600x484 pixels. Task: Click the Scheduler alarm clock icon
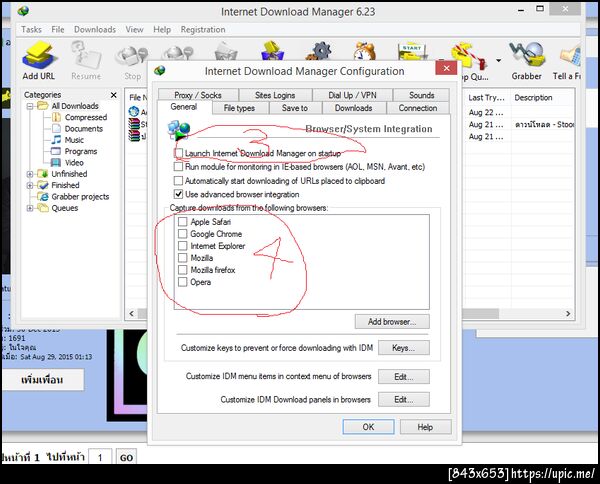[364, 51]
